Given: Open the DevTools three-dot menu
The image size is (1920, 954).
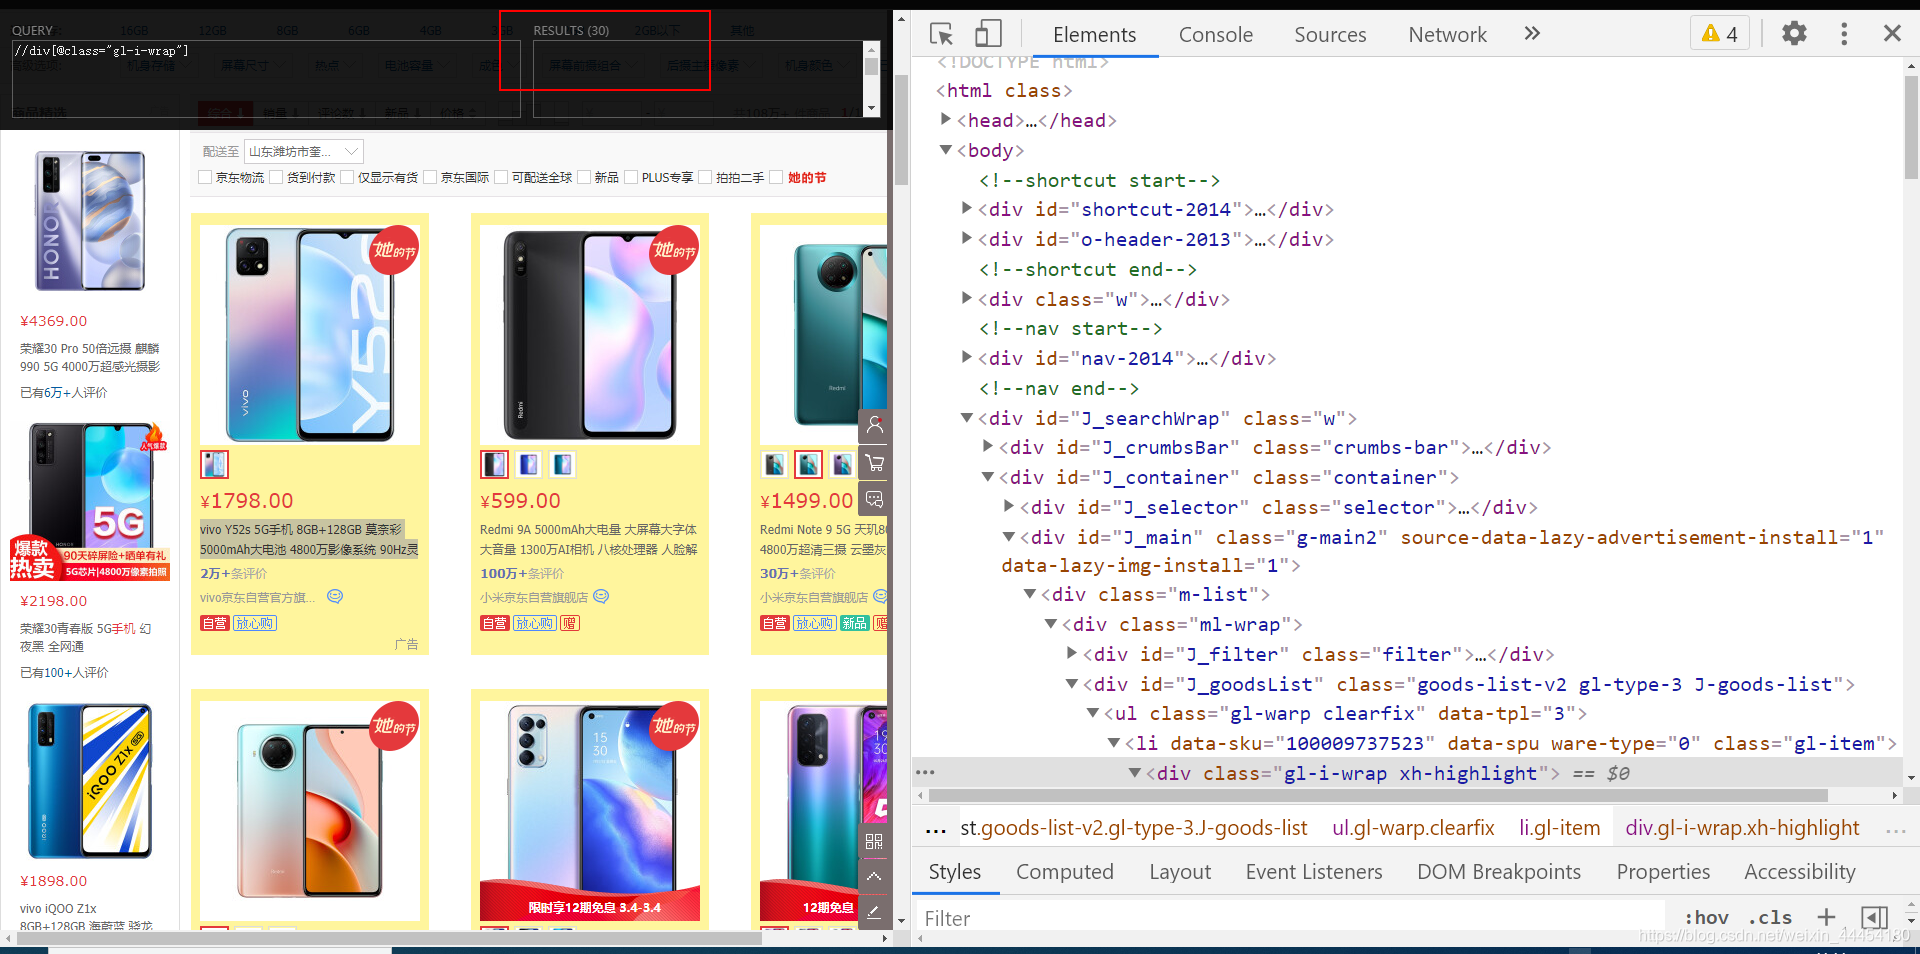Looking at the screenshot, I should click(1844, 34).
